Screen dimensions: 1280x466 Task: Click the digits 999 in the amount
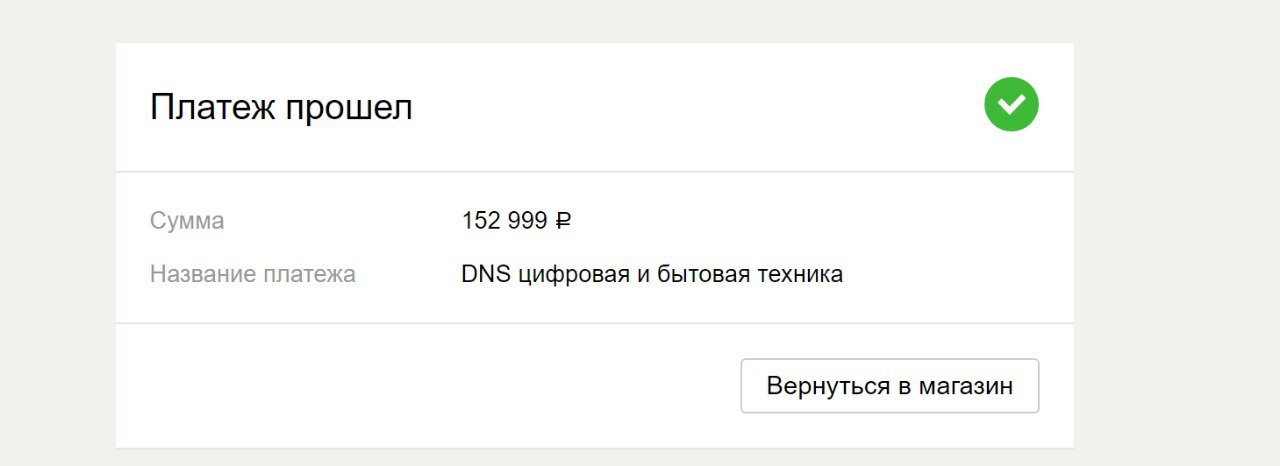coord(528,221)
